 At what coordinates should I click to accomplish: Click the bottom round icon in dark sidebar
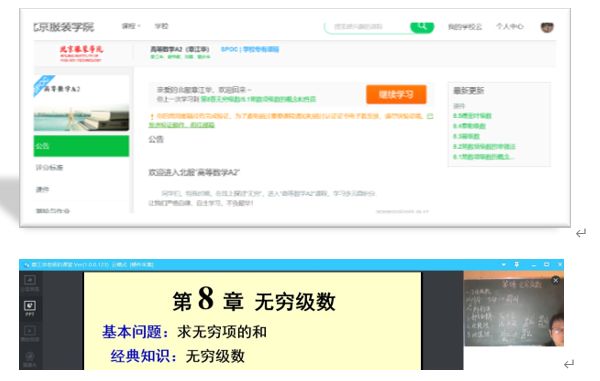click(x=30, y=358)
